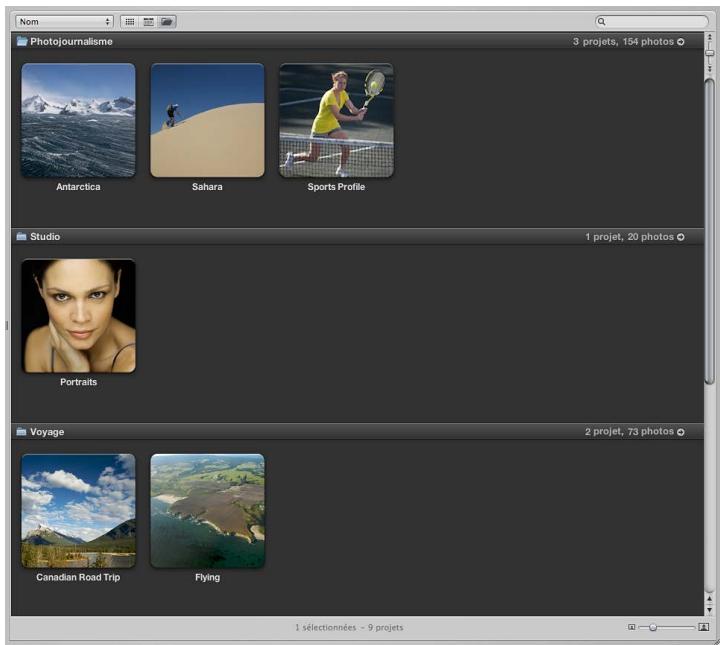Click the large thumbnail size icon
This screenshot has height=645, width=720.
[x=703, y=627]
